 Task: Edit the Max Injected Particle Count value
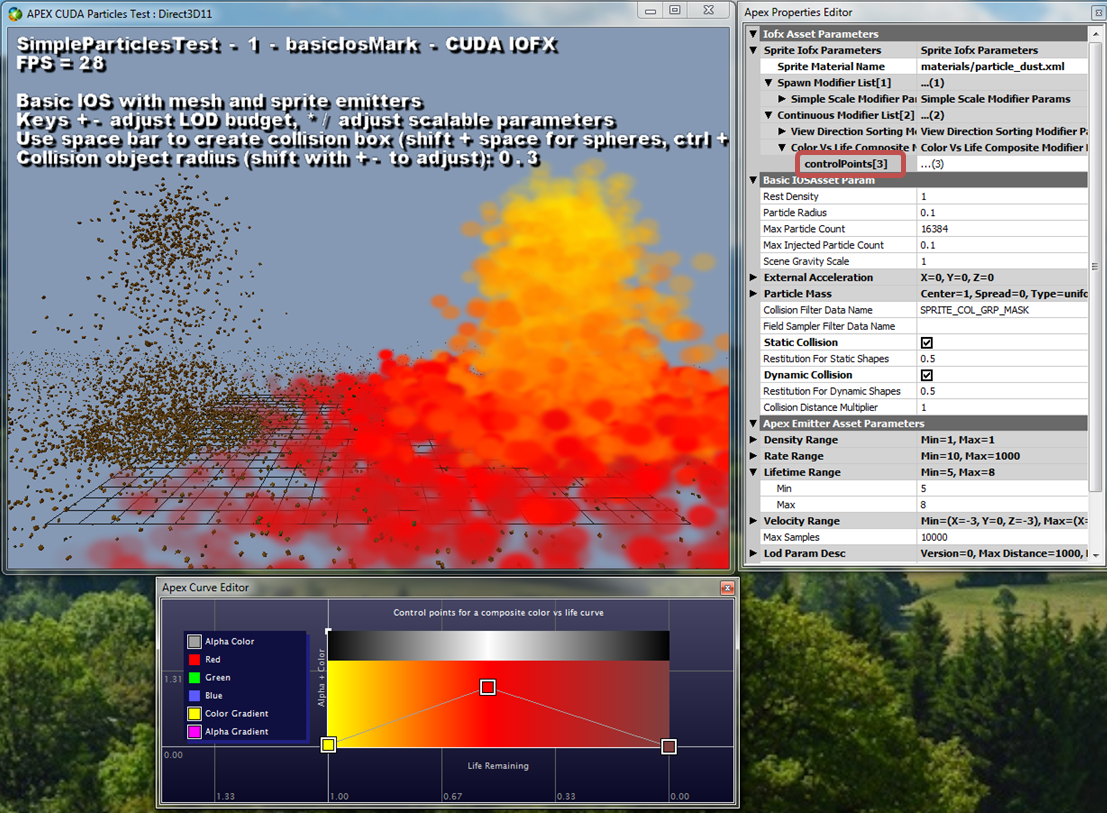[1003, 245]
